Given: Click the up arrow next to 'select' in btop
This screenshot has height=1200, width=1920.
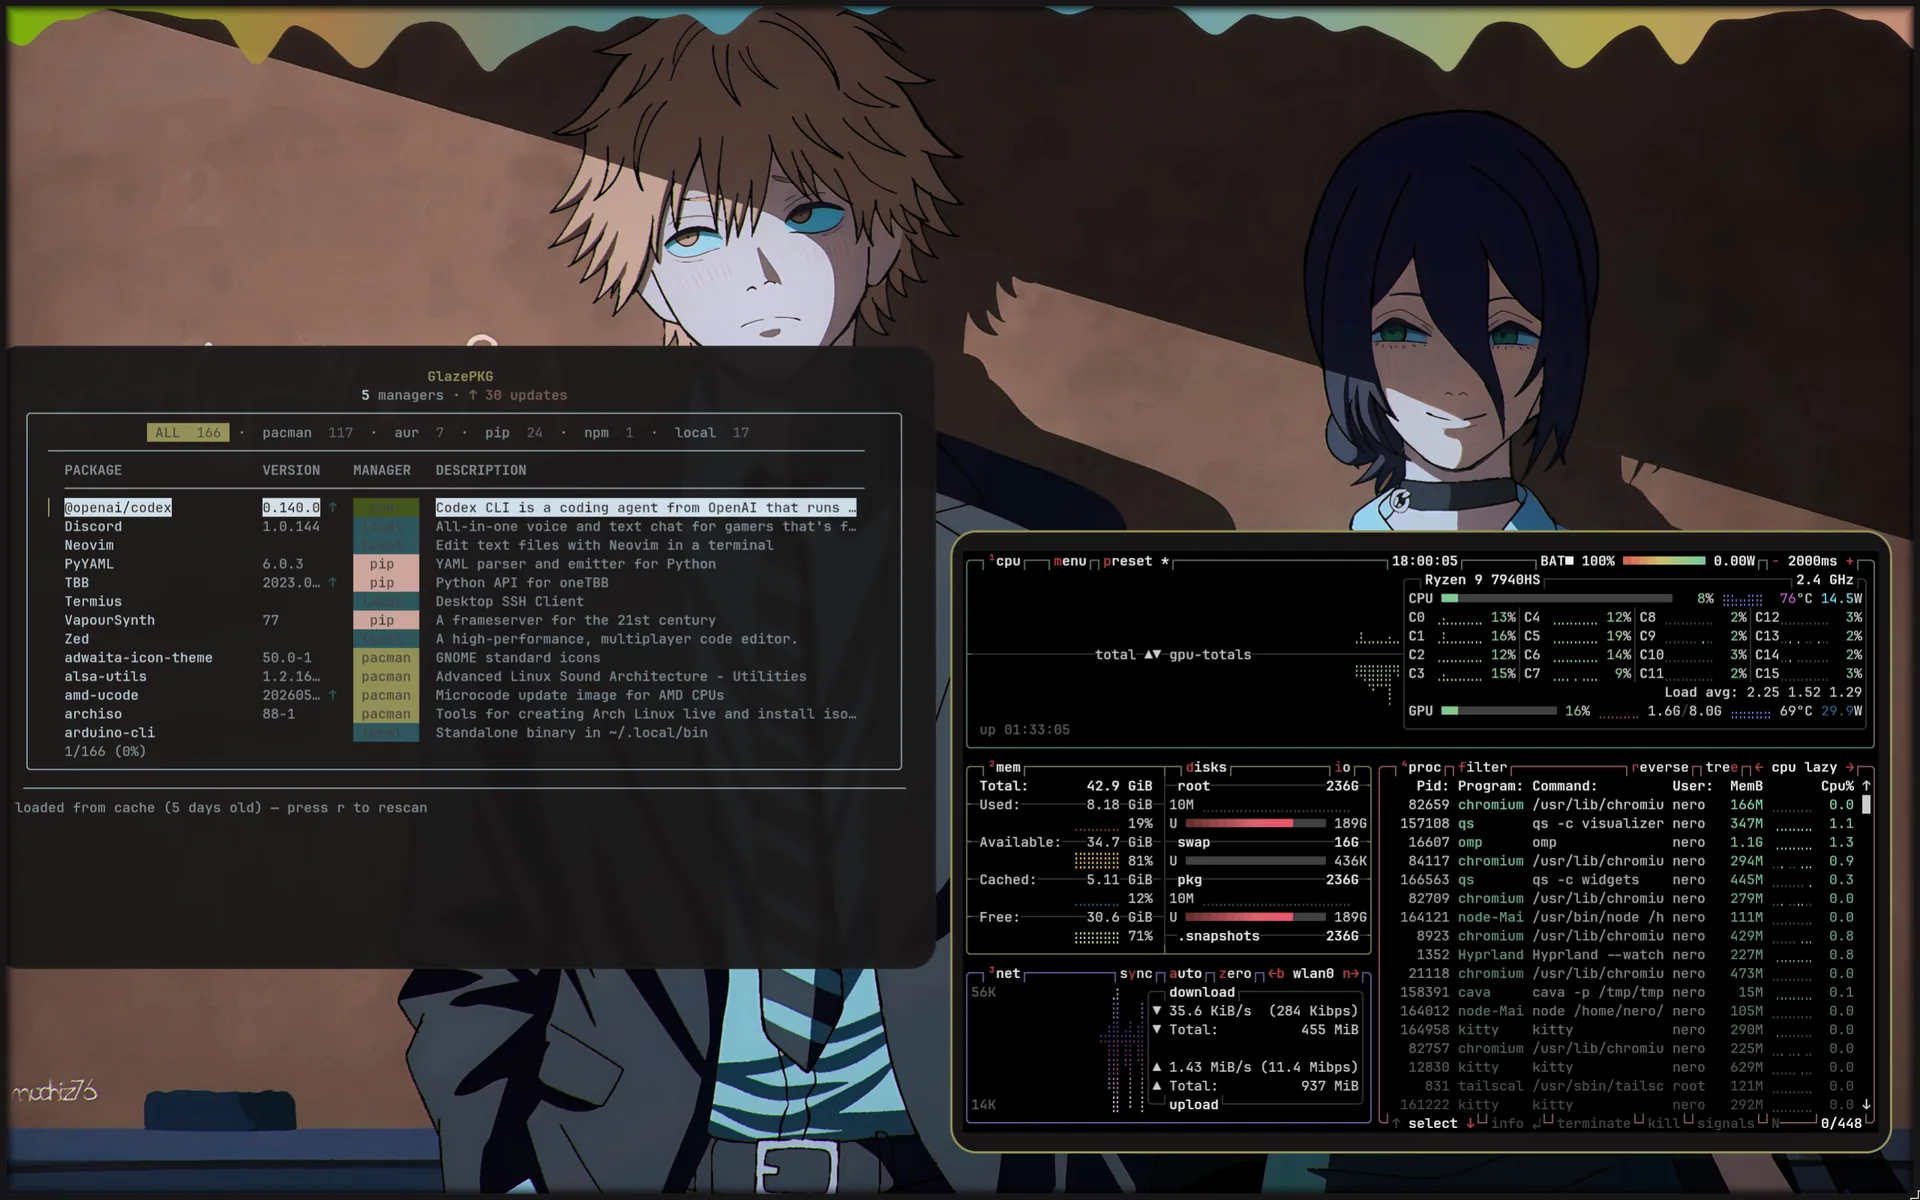Looking at the screenshot, I should coord(1396,1123).
